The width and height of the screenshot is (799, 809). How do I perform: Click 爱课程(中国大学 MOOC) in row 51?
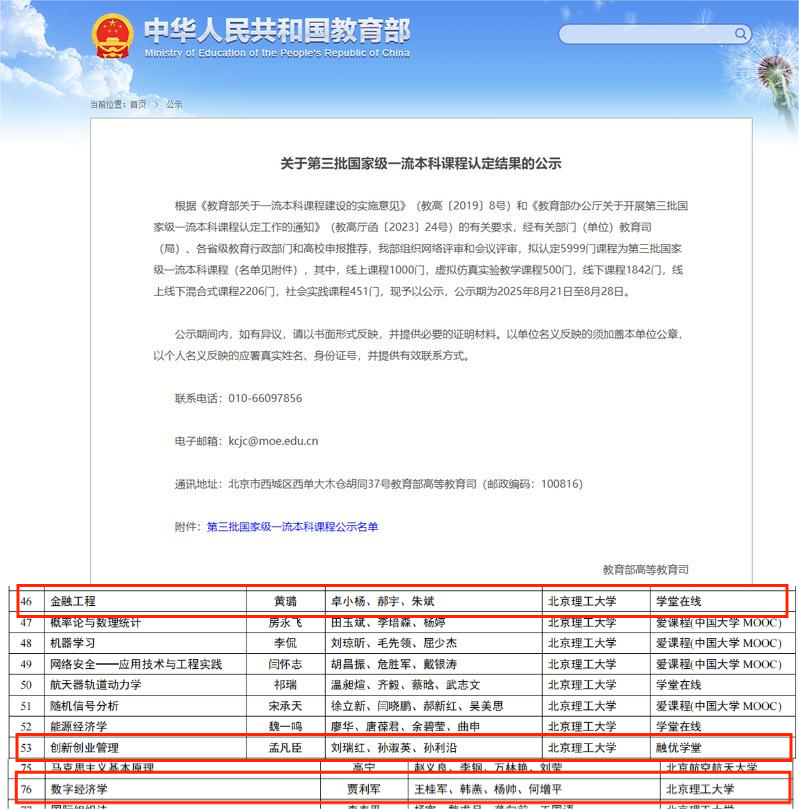(x=719, y=706)
